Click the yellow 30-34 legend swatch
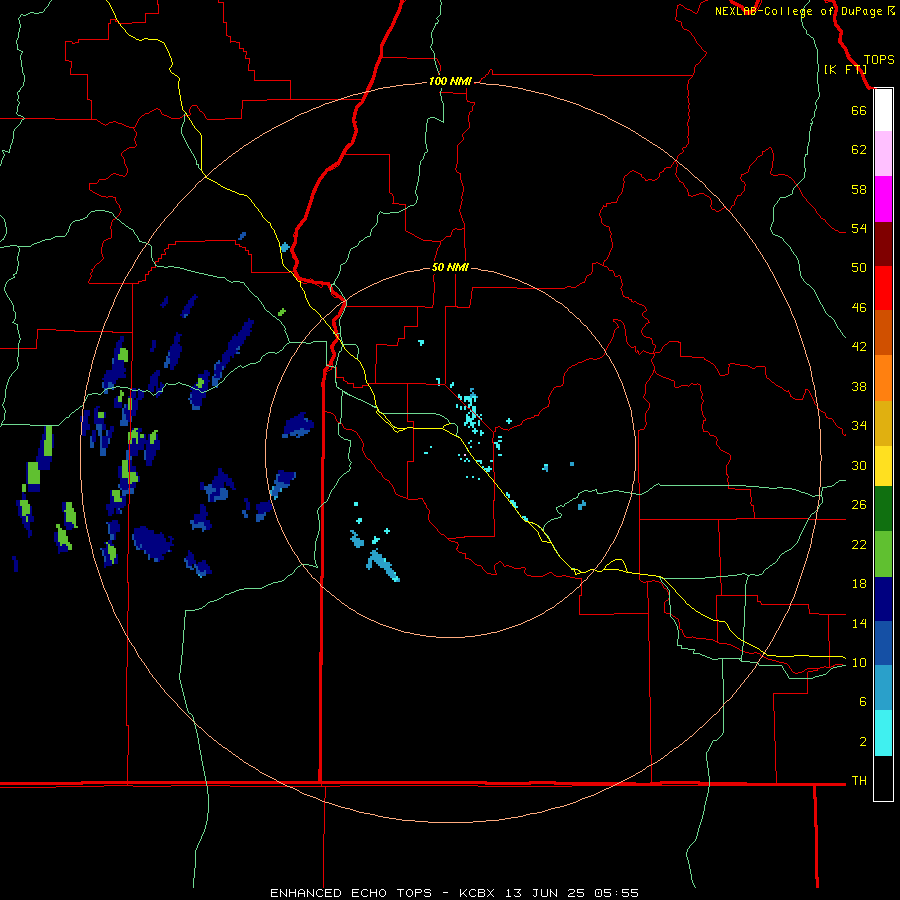Viewport: 900px width, 900px height. (883, 466)
